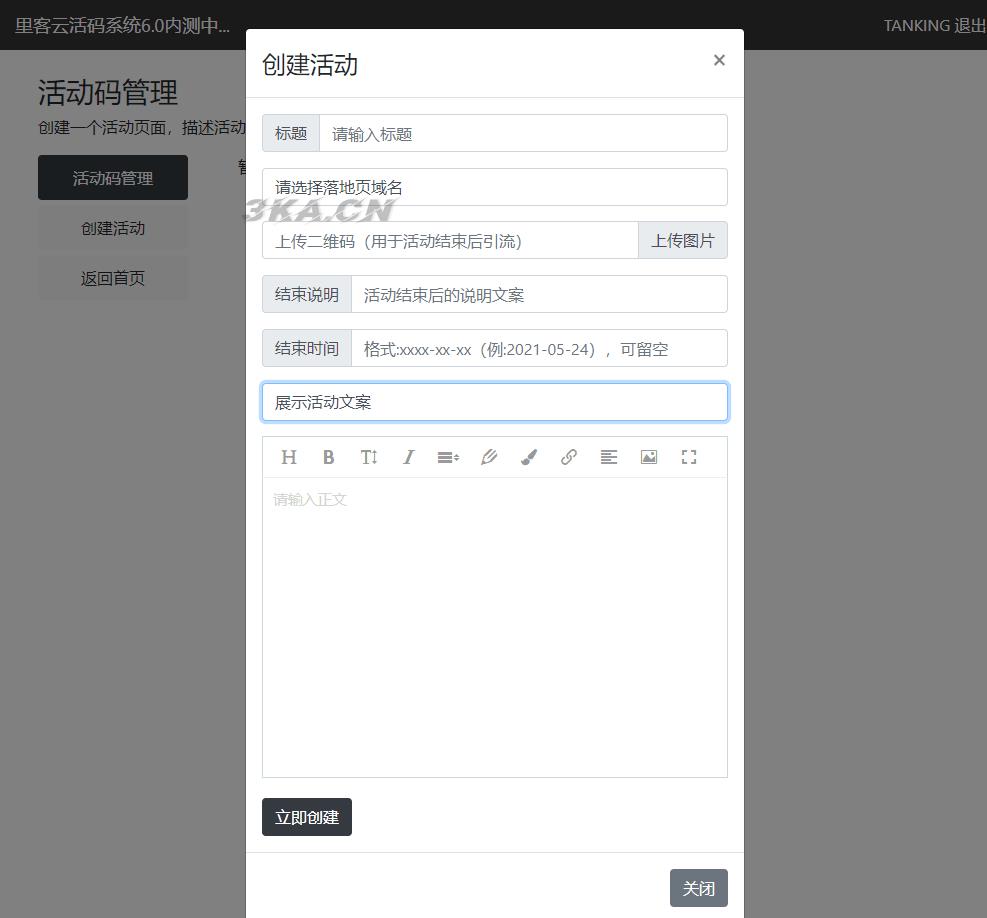The height and width of the screenshot is (918, 987).
Task: Open the font size tool
Action: click(368, 457)
